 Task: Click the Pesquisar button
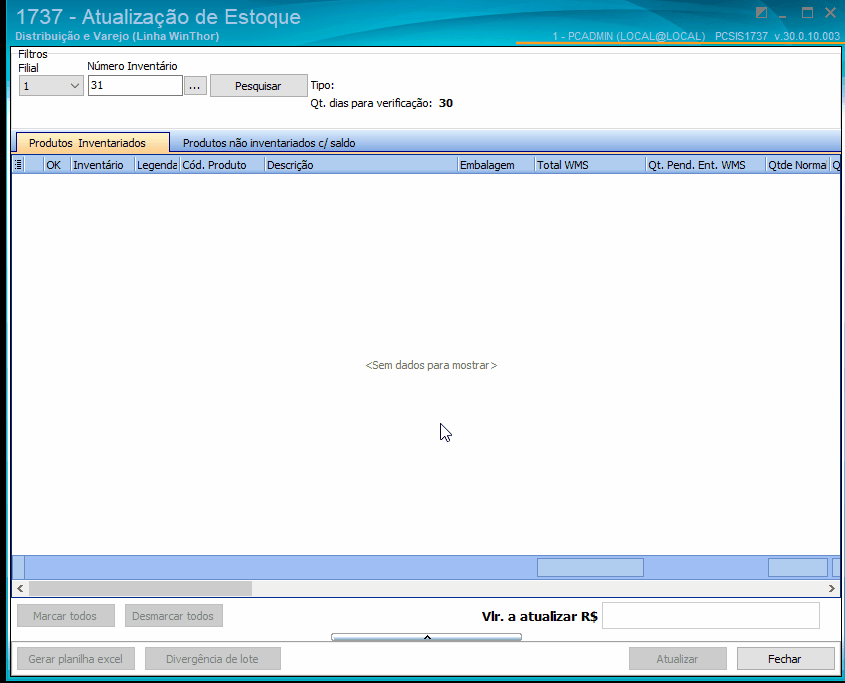pos(258,86)
